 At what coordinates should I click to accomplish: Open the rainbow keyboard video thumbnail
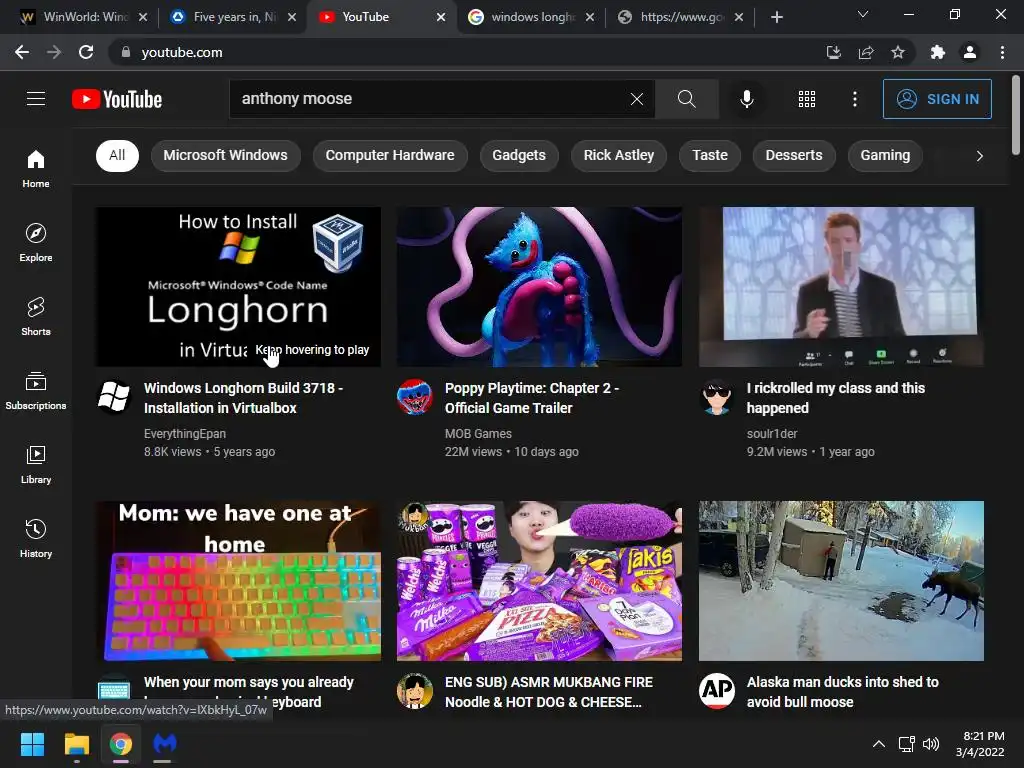[x=238, y=581]
